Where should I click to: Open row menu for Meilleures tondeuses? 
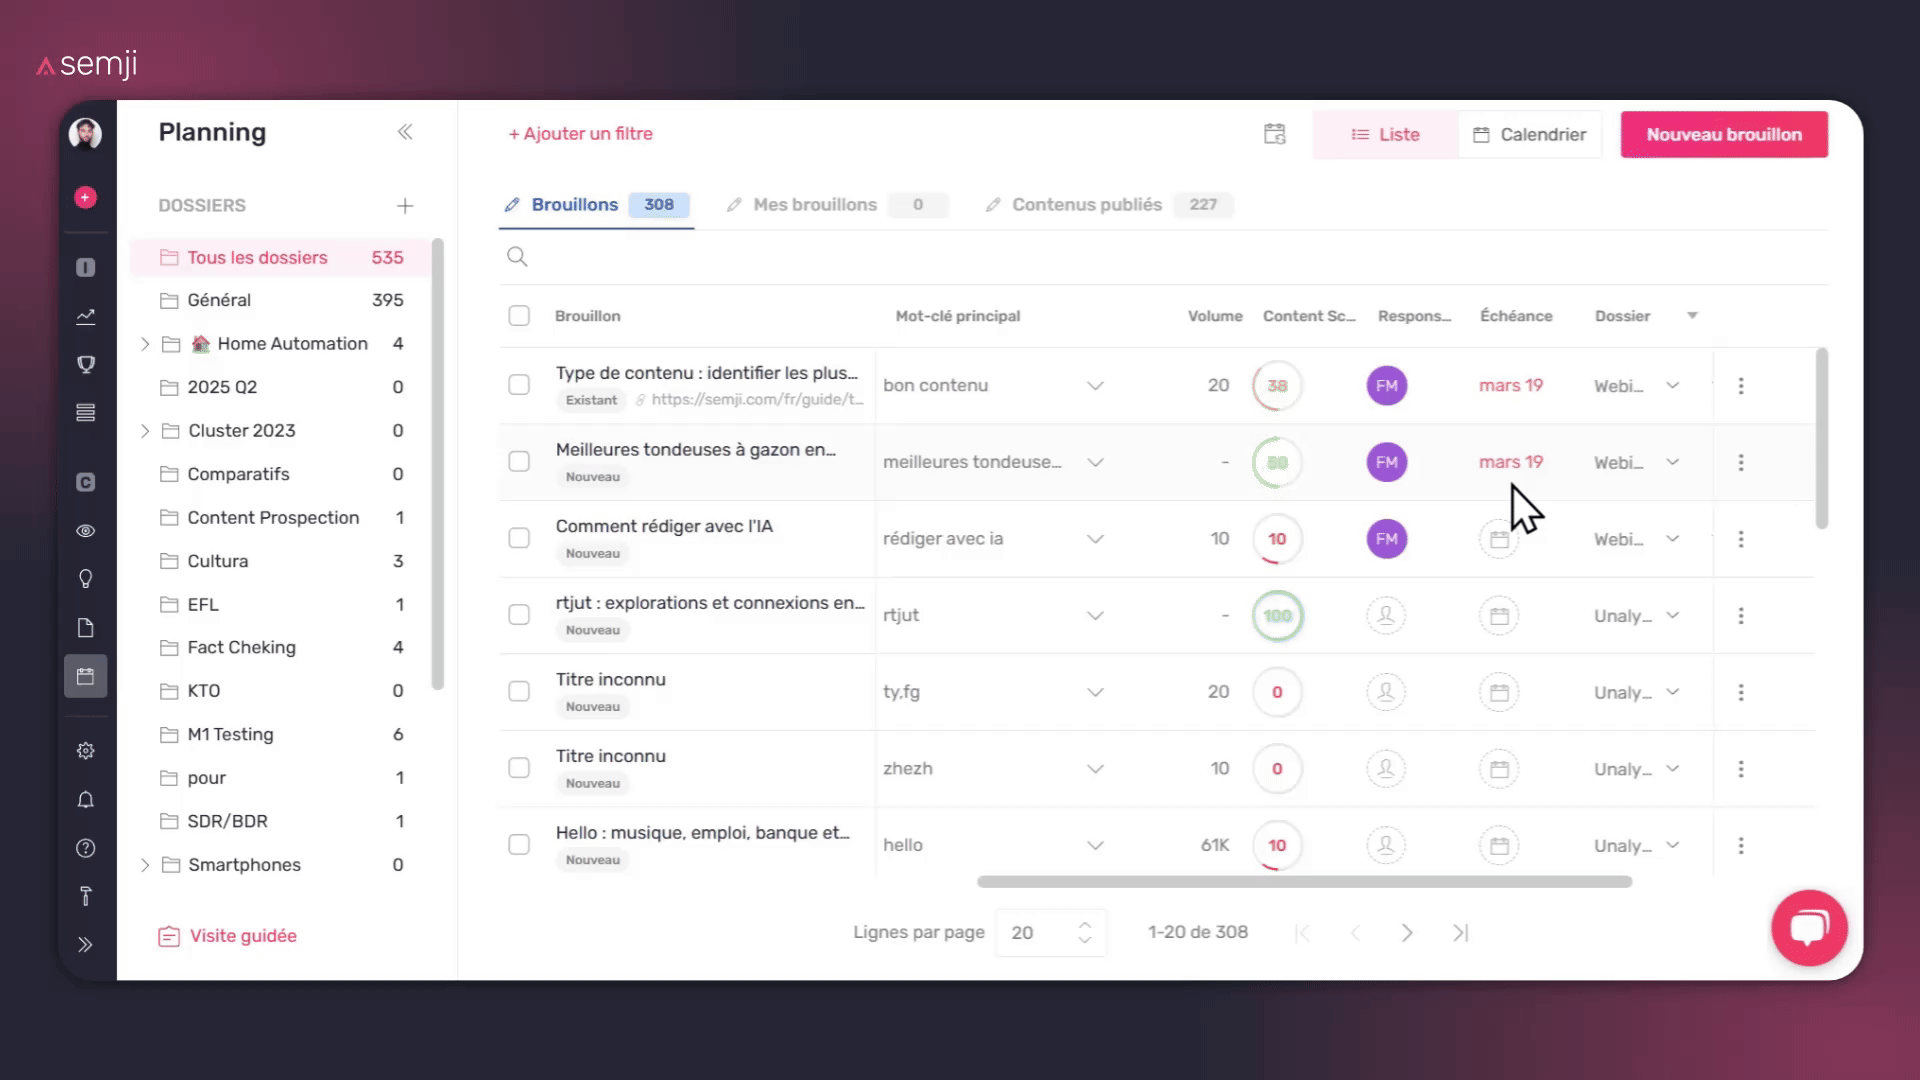coord(1741,462)
